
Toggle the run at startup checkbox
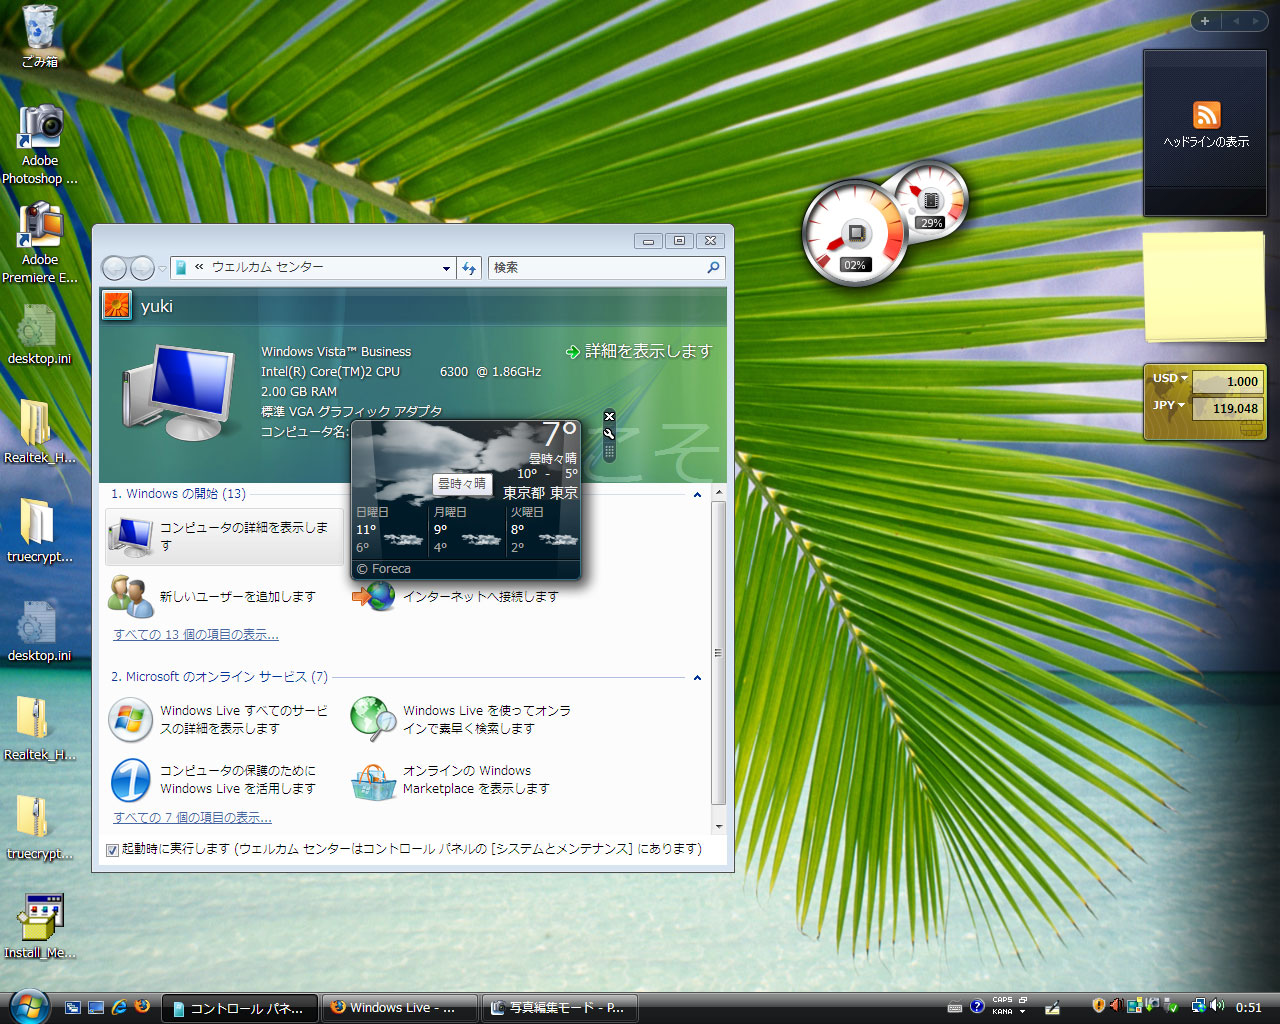pyautogui.click(x=112, y=850)
